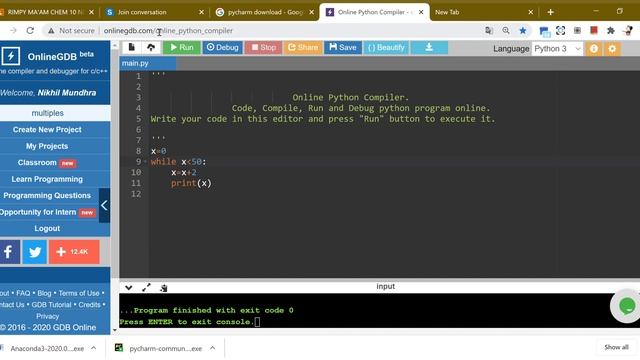The width and height of the screenshot is (640, 360).
Task: Click the editor scroll up arrow
Action: [115, 45]
